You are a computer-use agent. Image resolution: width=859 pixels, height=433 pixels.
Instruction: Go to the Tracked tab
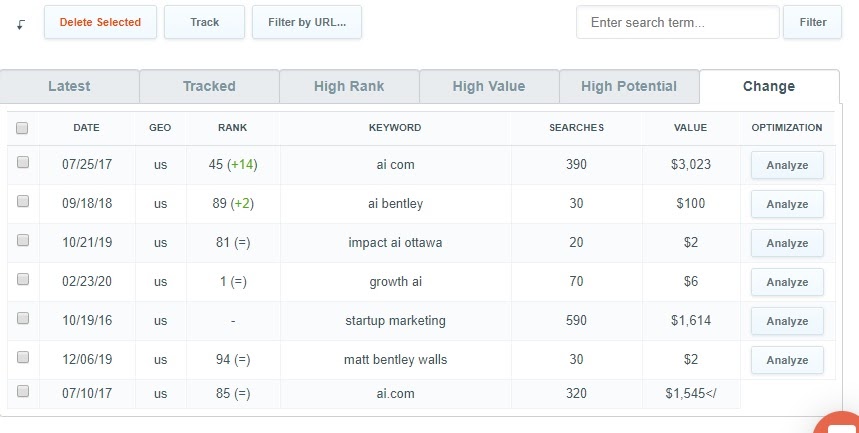point(209,87)
